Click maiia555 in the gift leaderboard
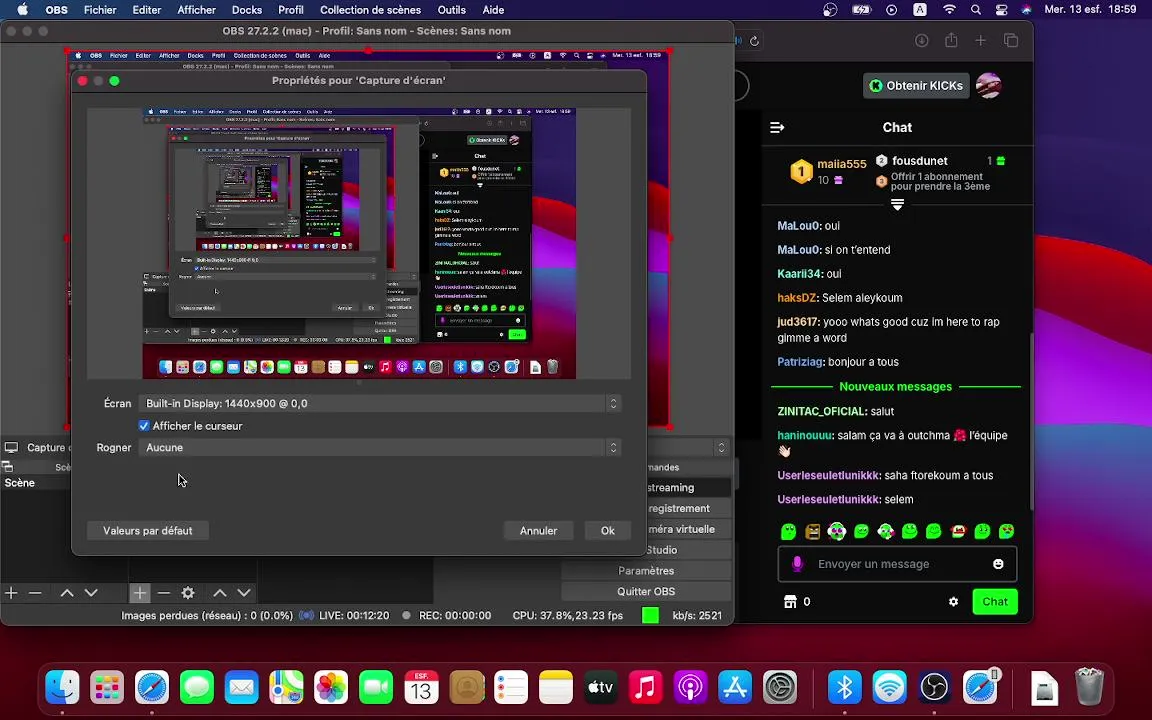 [x=841, y=164]
